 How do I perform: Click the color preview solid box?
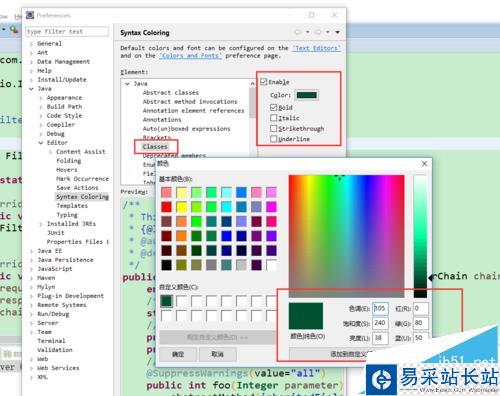pyautogui.click(x=306, y=316)
